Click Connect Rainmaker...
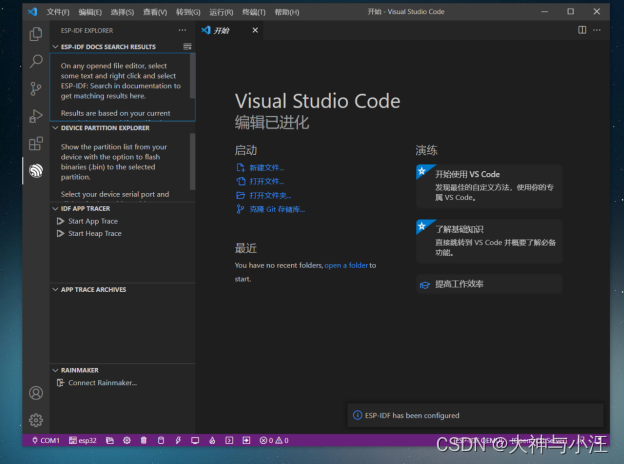624x464 pixels. tap(102, 383)
